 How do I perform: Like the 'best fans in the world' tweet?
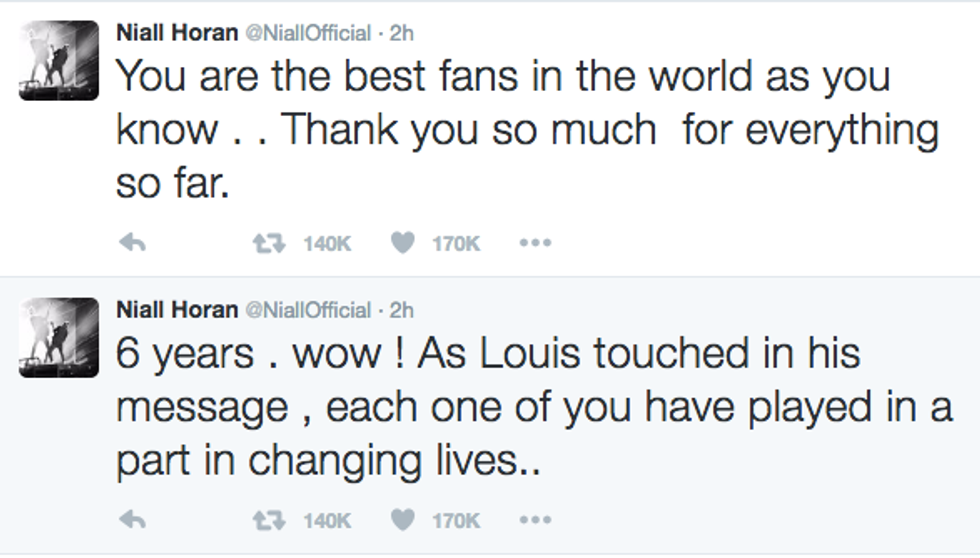[x=403, y=243]
